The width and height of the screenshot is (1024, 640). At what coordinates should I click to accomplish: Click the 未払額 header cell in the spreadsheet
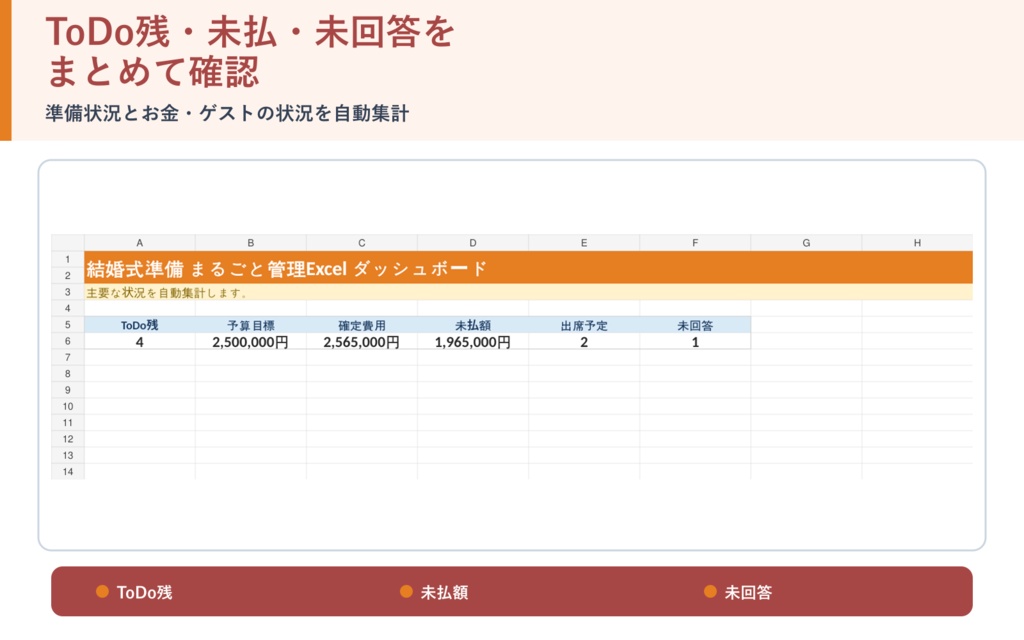click(x=473, y=325)
